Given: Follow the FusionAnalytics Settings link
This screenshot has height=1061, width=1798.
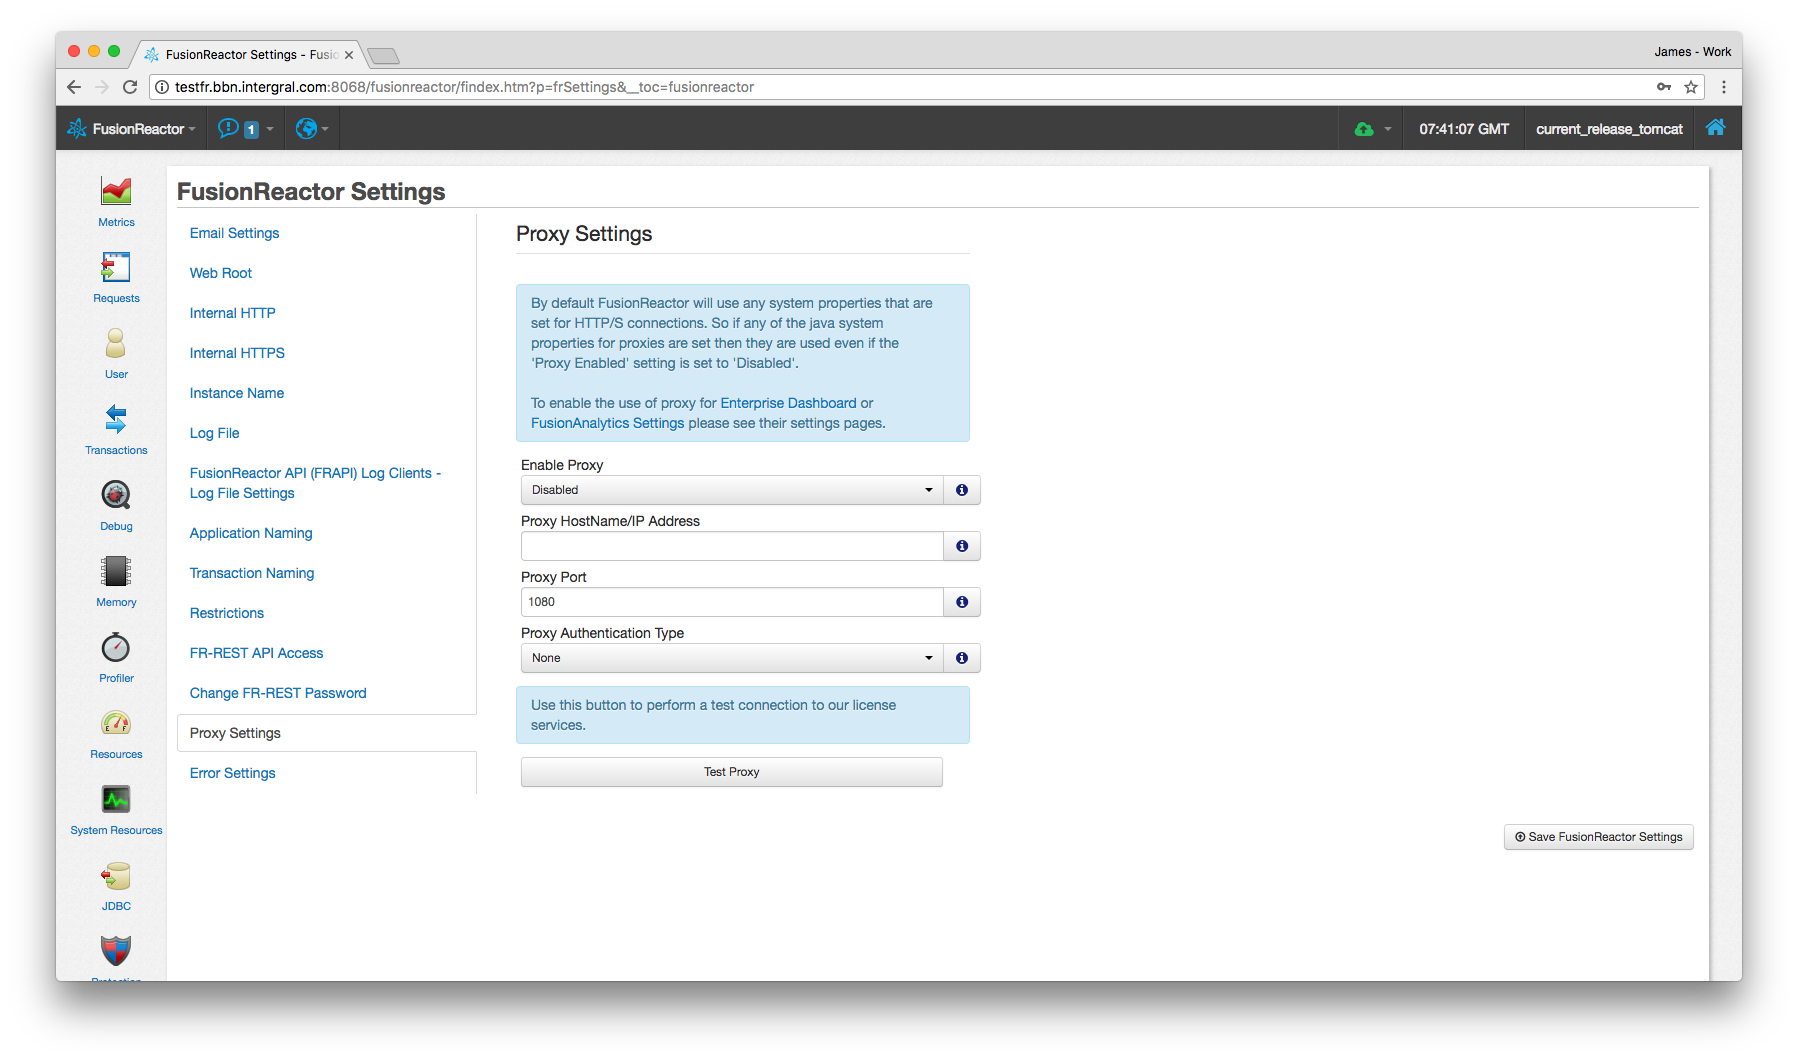Looking at the screenshot, I should point(607,423).
